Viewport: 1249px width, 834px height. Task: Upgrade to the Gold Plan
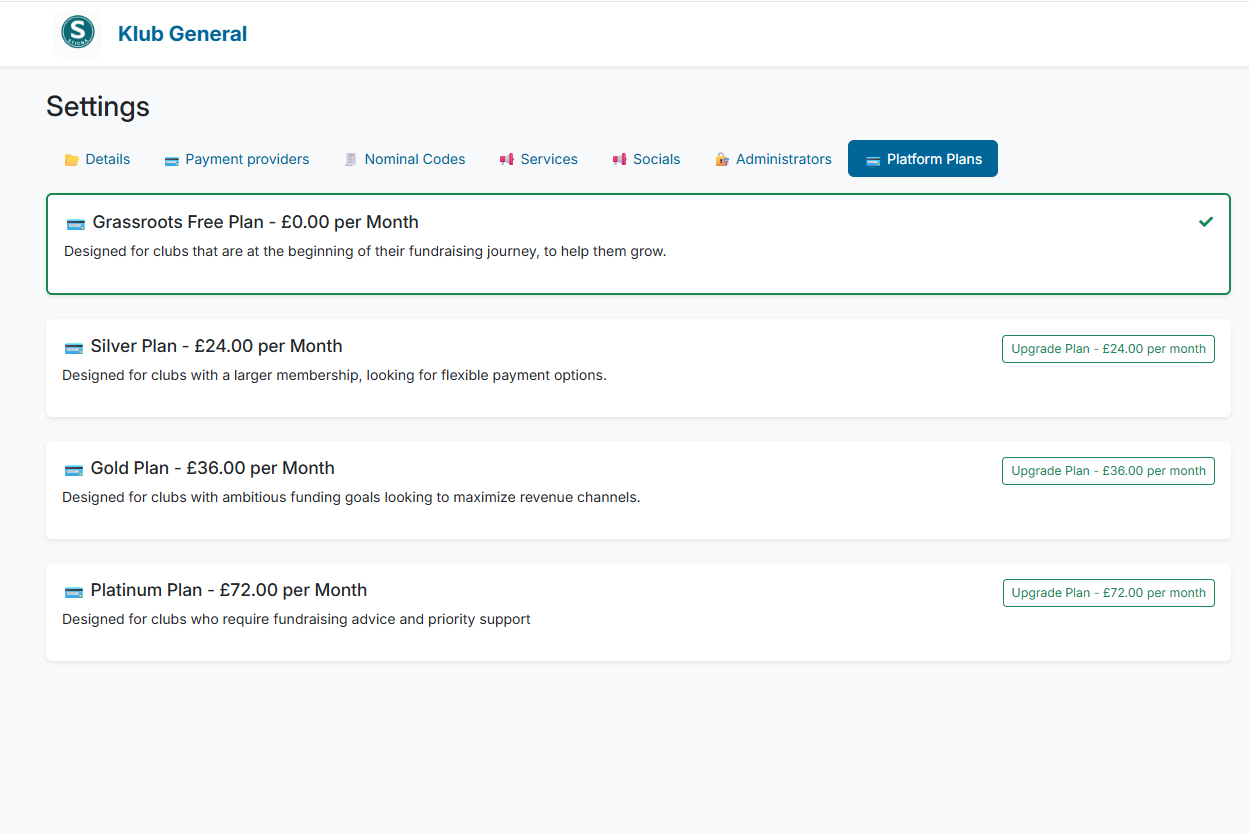point(1107,470)
